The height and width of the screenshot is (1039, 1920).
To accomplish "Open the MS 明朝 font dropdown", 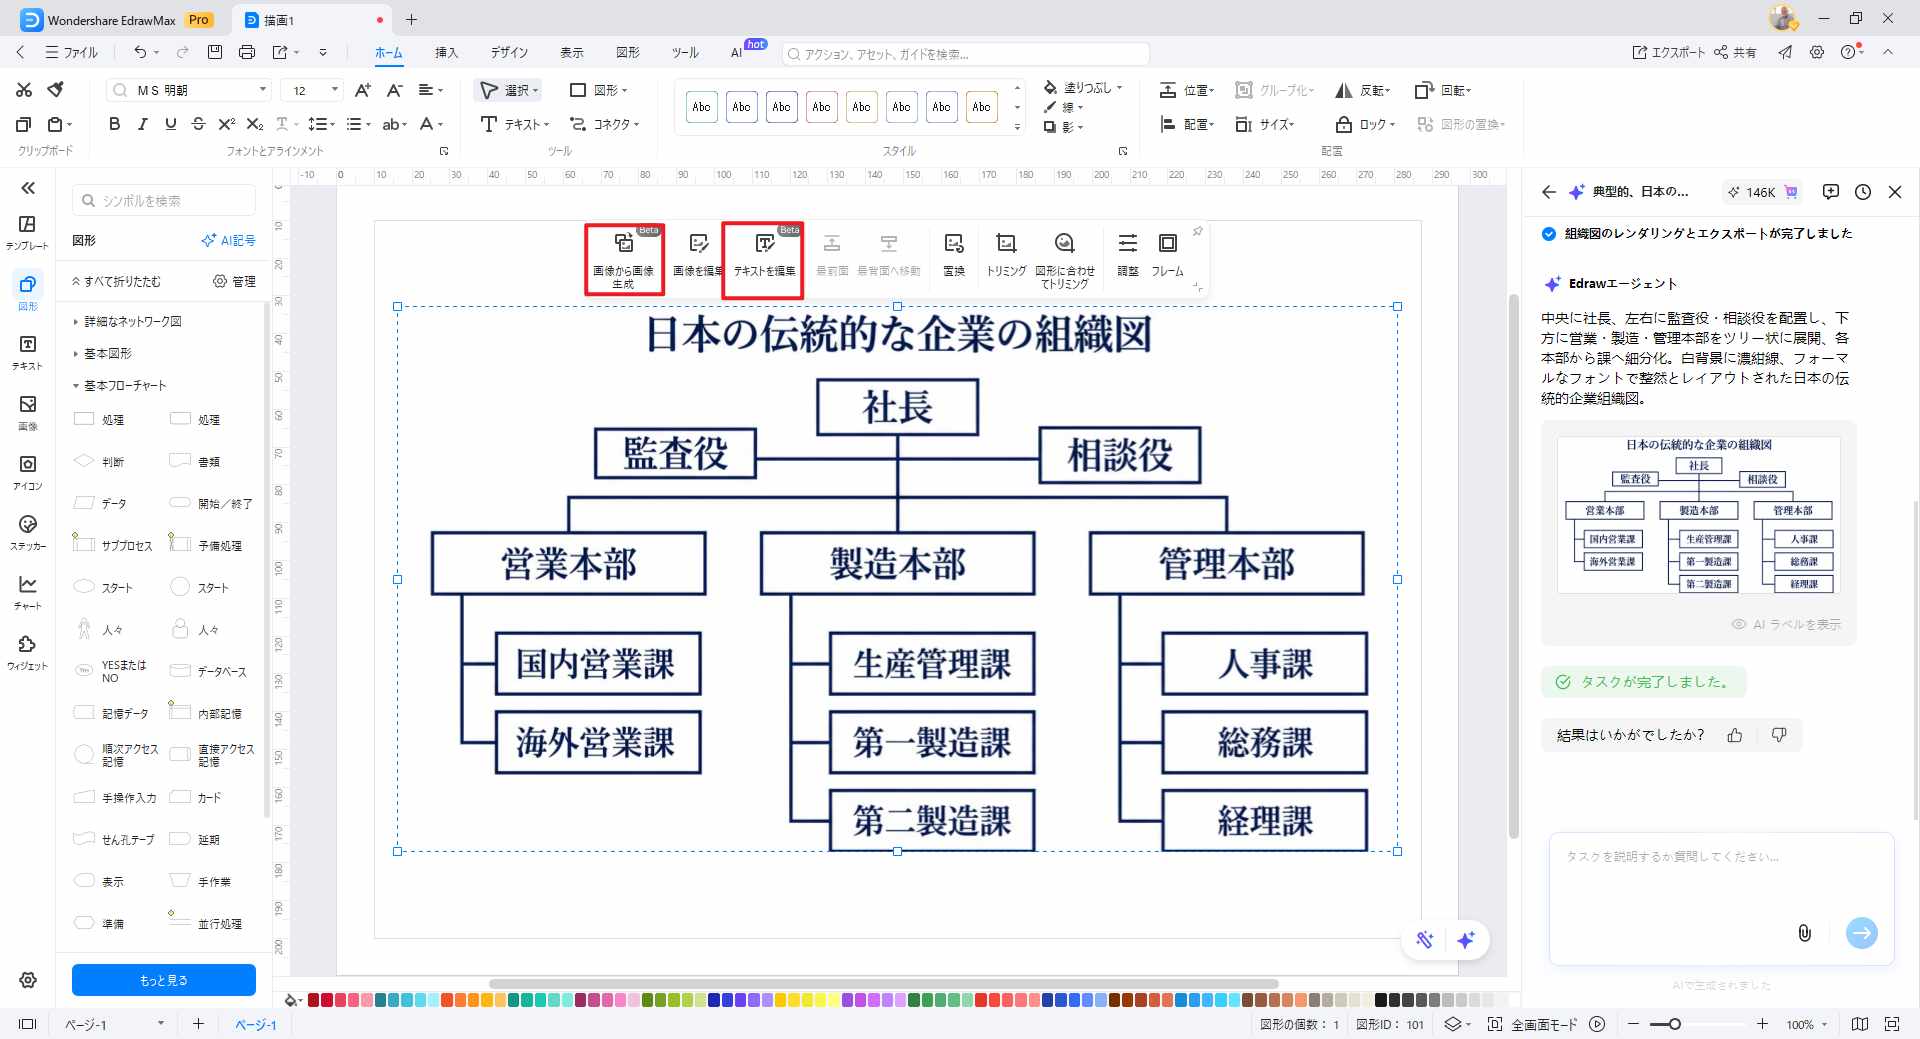I will point(262,89).
